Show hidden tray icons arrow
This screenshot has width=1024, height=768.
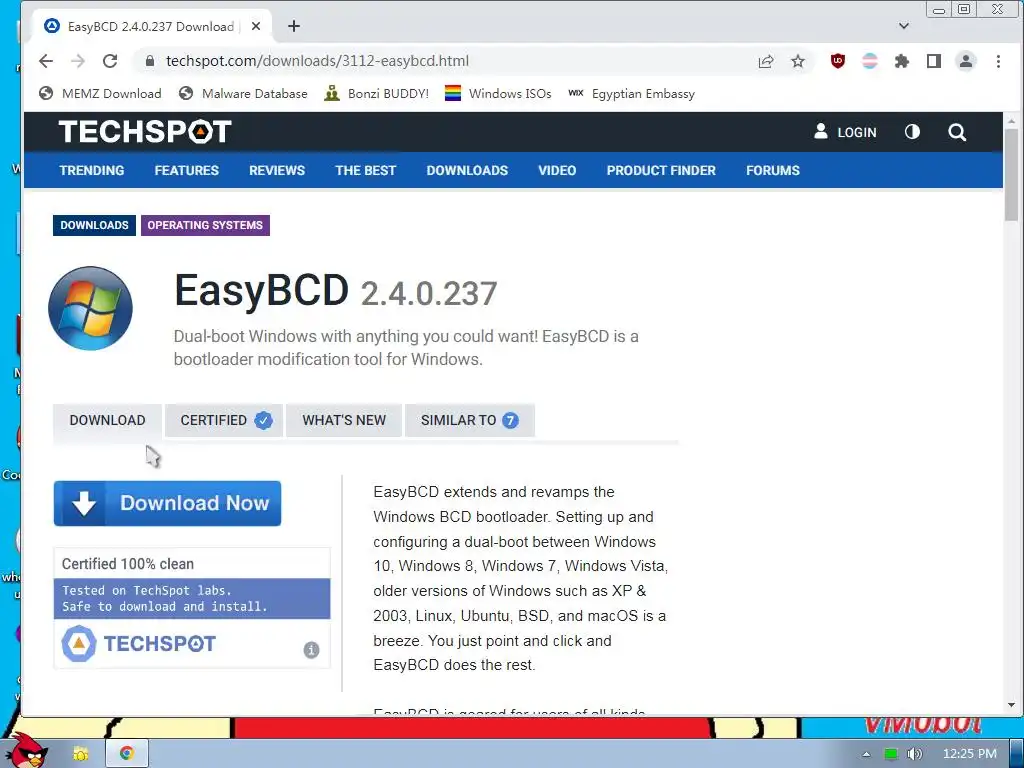tap(866, 754)
